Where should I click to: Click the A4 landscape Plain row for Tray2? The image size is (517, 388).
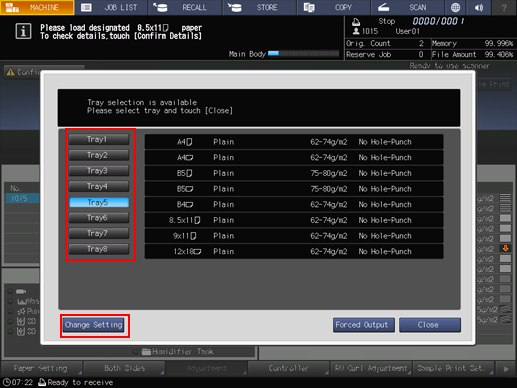tap(294, 158)
